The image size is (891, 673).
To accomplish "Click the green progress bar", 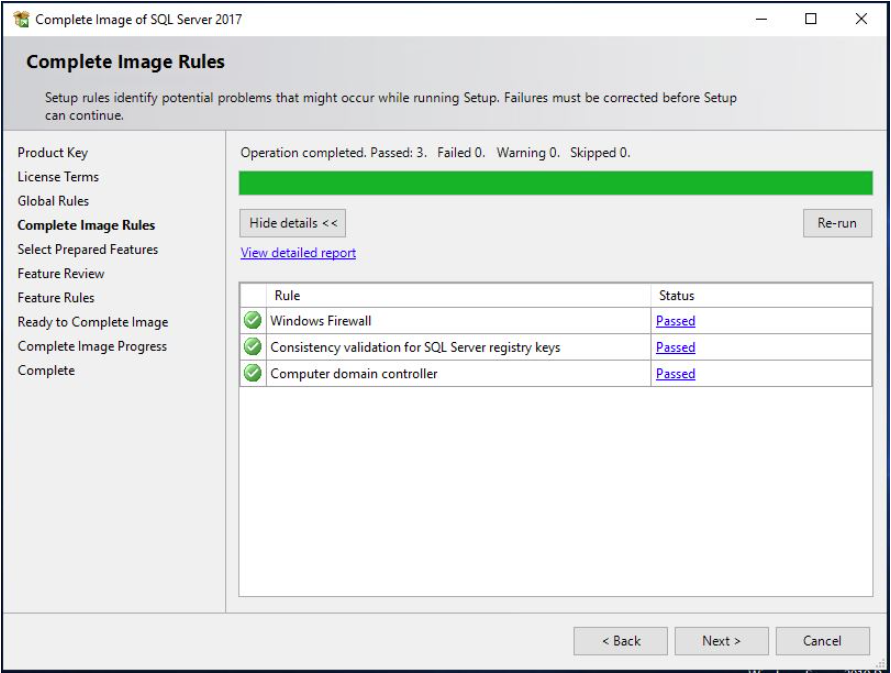I will point(555,183).
